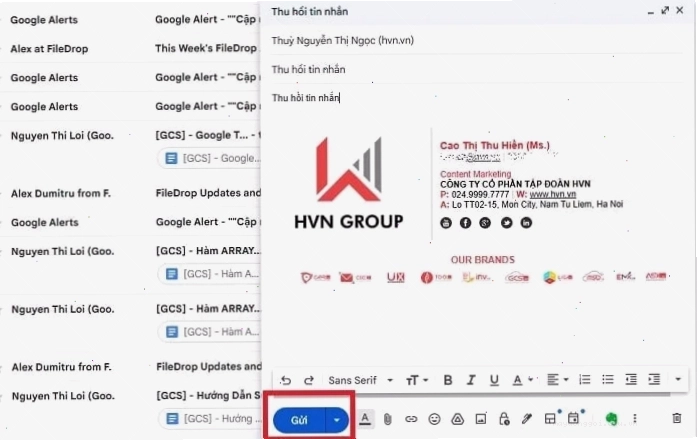Discard draft with trash icon
The width and height of the screenshot is (697, 440).
677,418
